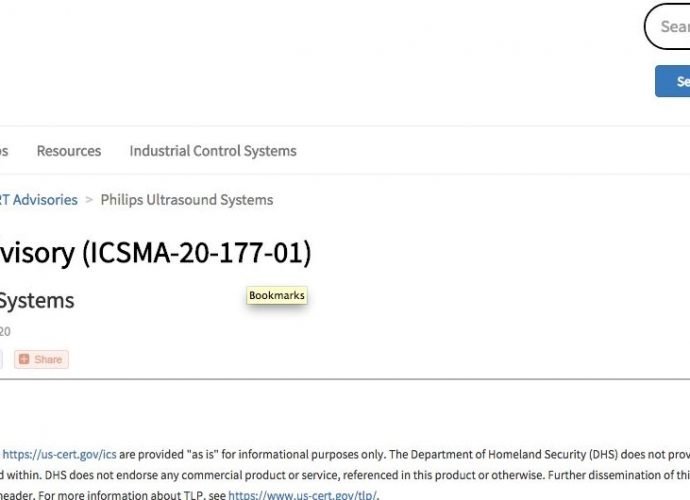This screenshot has width=690, height=500.
Task: Click the ICSMA-20-177-01 advisory heading
Action: 155,253
